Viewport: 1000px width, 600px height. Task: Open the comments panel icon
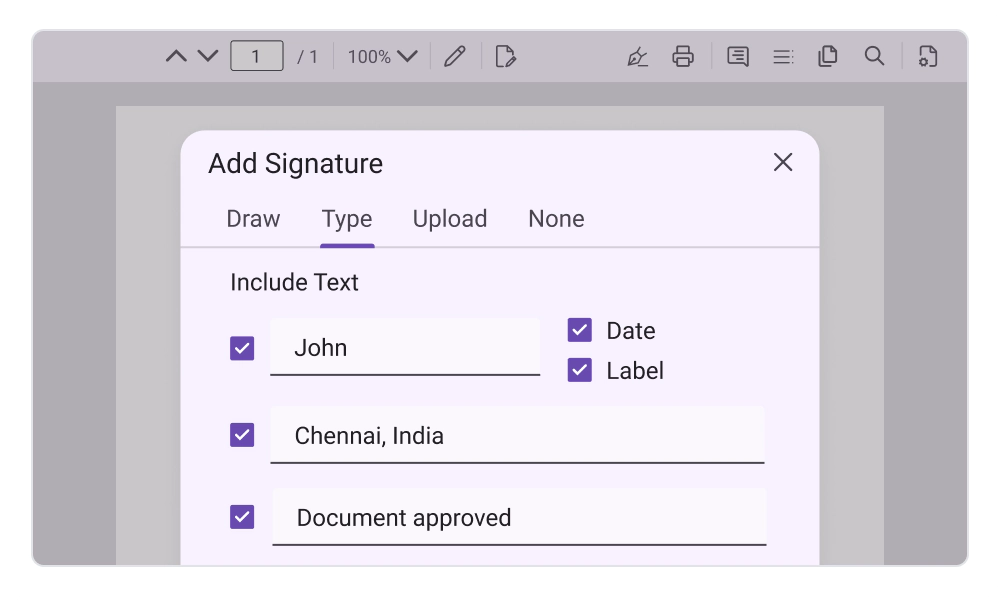pos(738,56)
